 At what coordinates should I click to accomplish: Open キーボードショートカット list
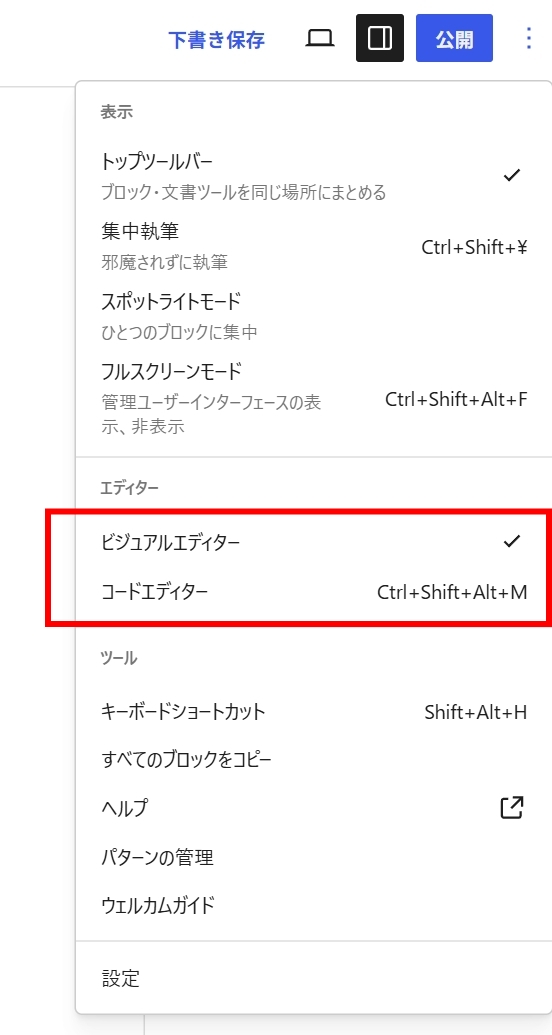(314, 712)
